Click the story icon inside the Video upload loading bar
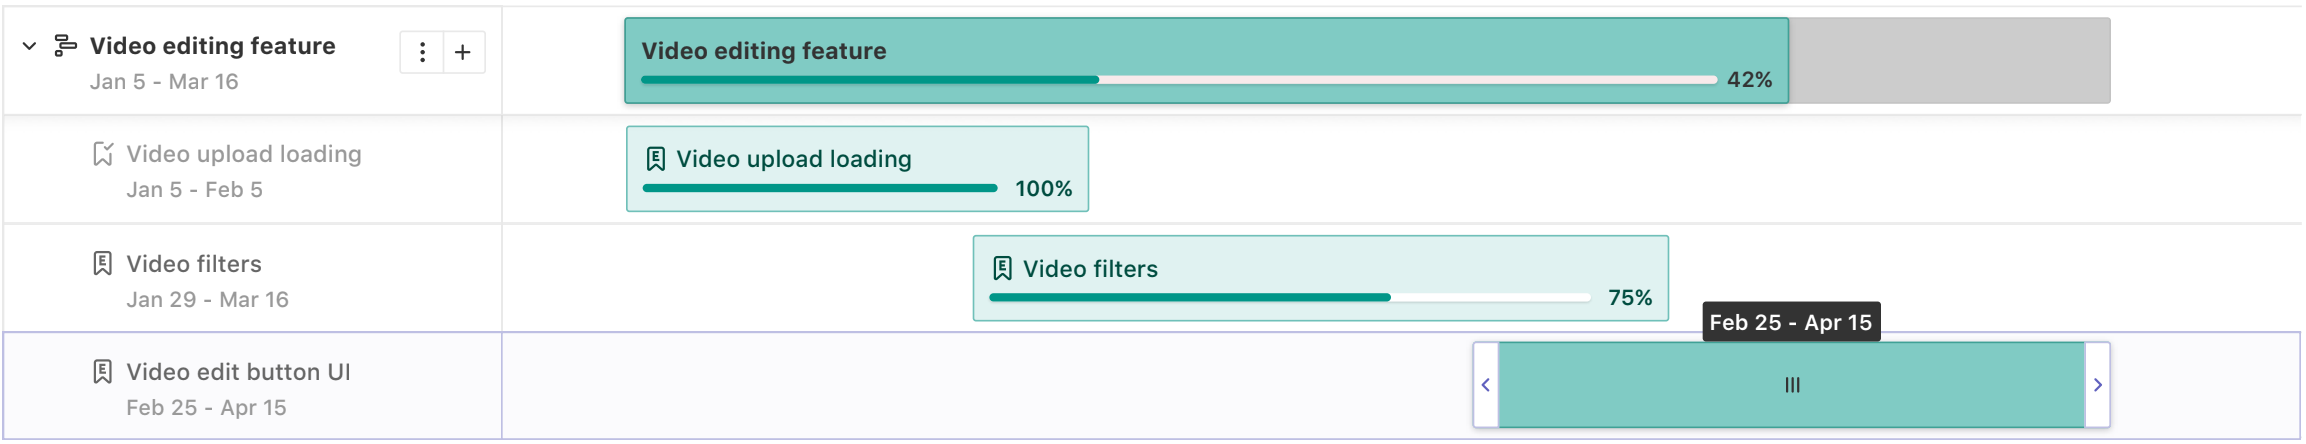 point(656,159)
